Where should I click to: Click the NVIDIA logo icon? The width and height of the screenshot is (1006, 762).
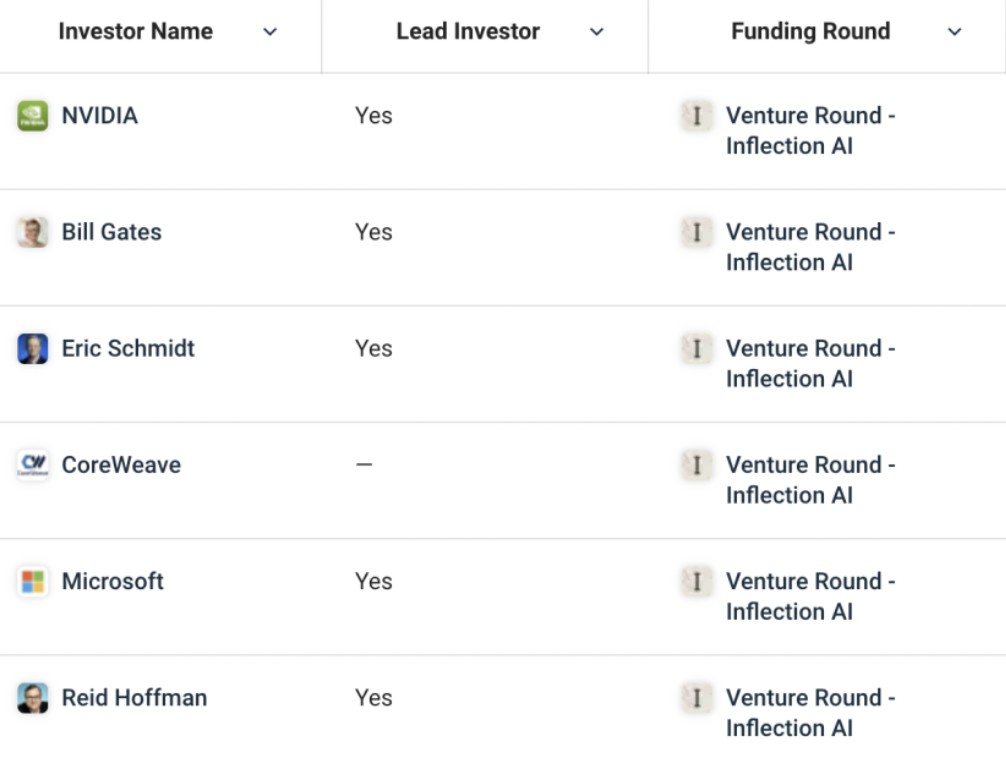tap(33, 116)
